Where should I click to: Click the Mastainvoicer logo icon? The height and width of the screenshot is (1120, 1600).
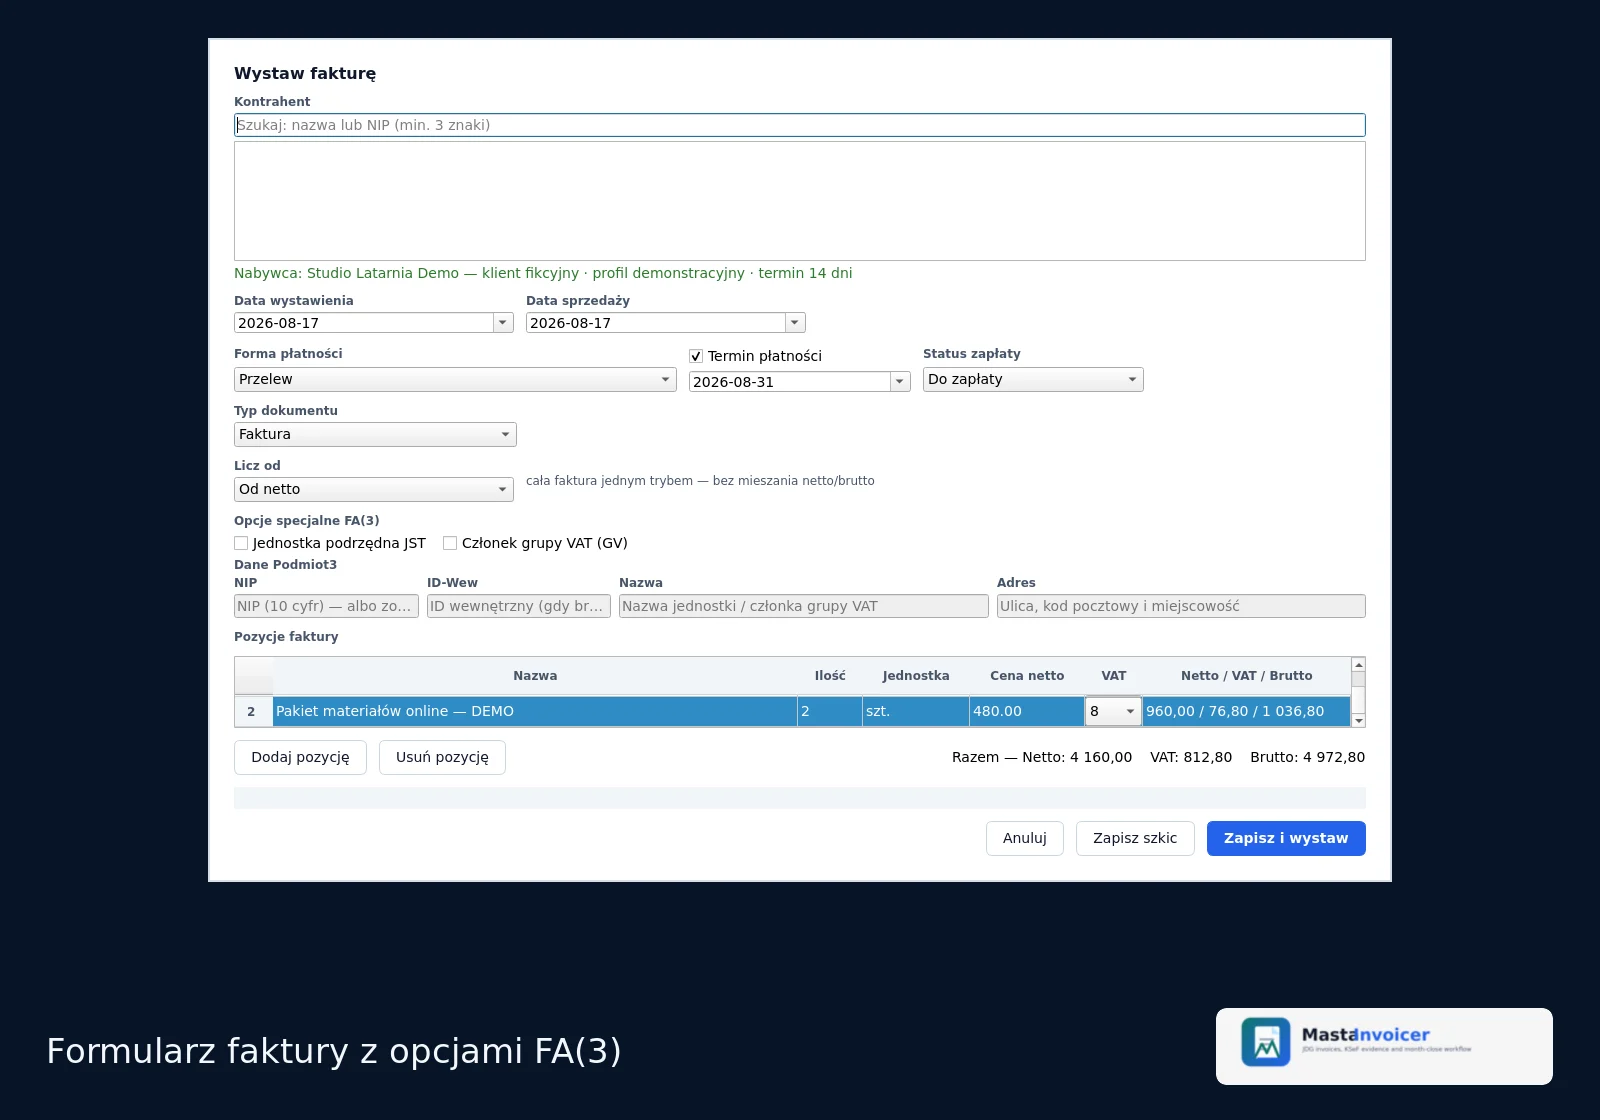1266,1042
